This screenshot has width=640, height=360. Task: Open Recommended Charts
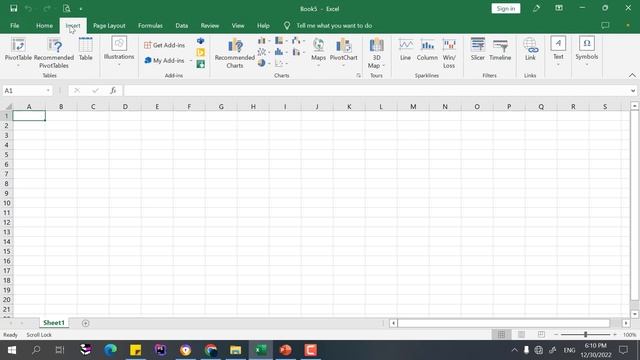[235, 53]
